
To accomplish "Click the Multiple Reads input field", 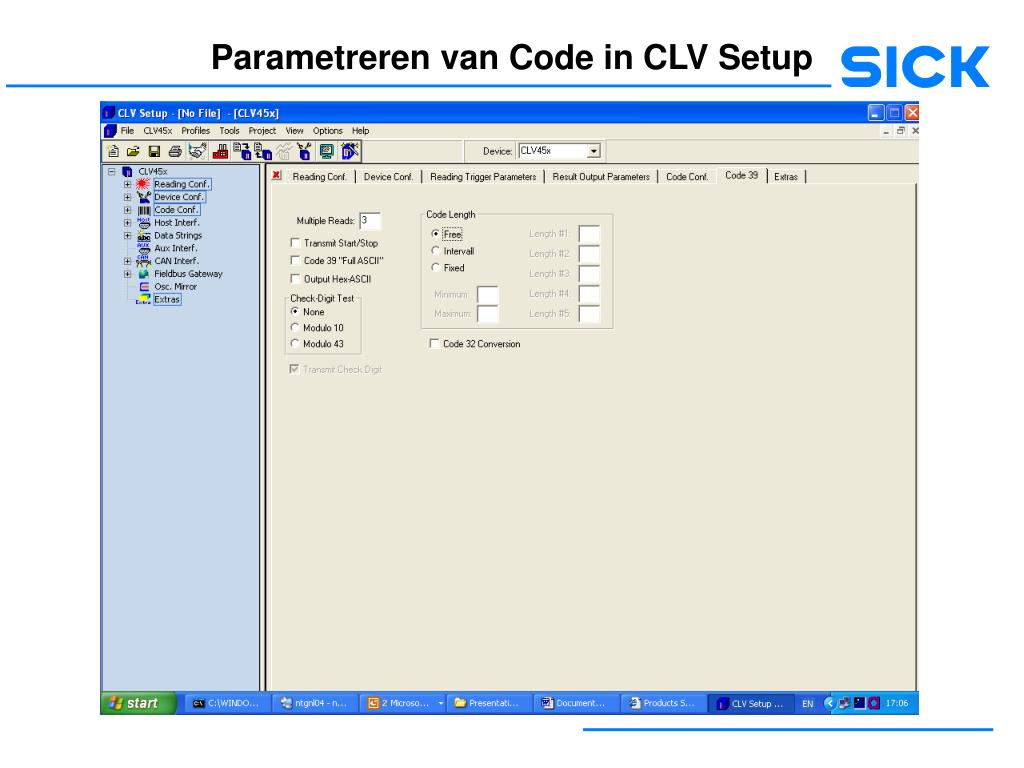I will tap(370, 221).
